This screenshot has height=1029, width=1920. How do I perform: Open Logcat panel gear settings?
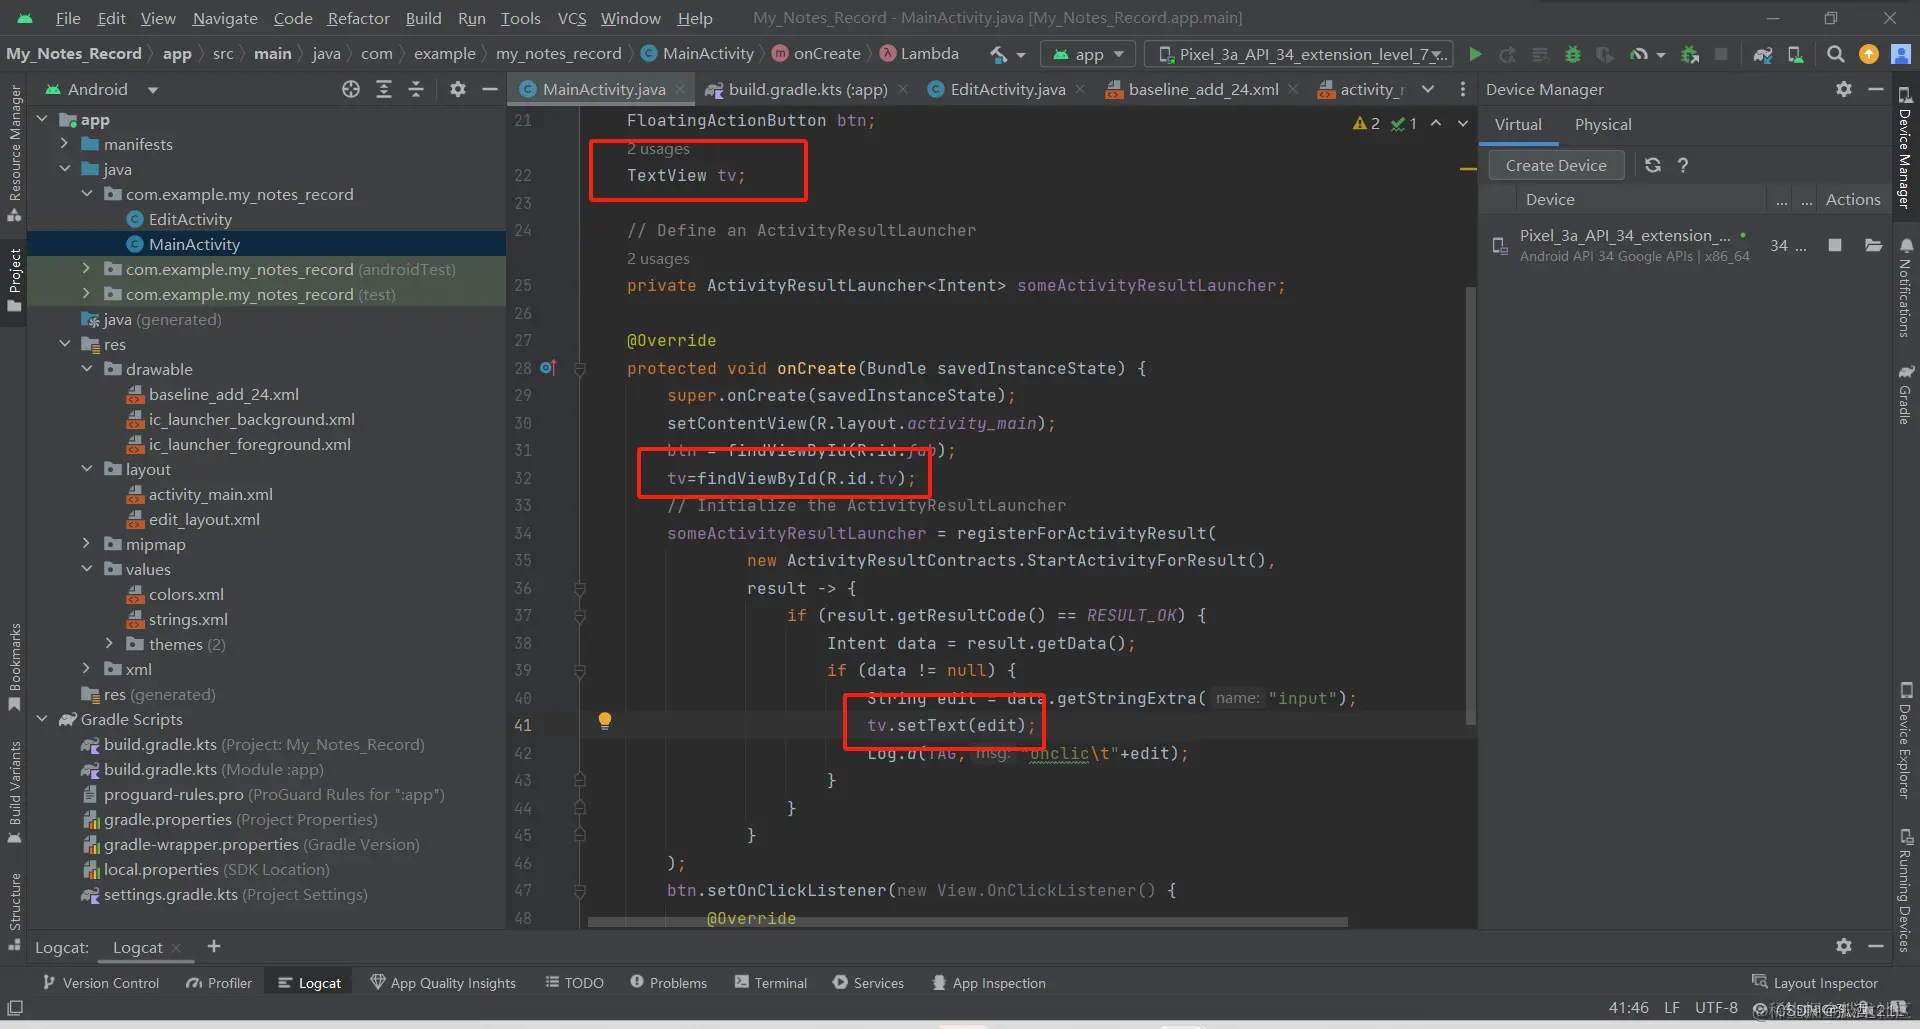(1844, 946)
